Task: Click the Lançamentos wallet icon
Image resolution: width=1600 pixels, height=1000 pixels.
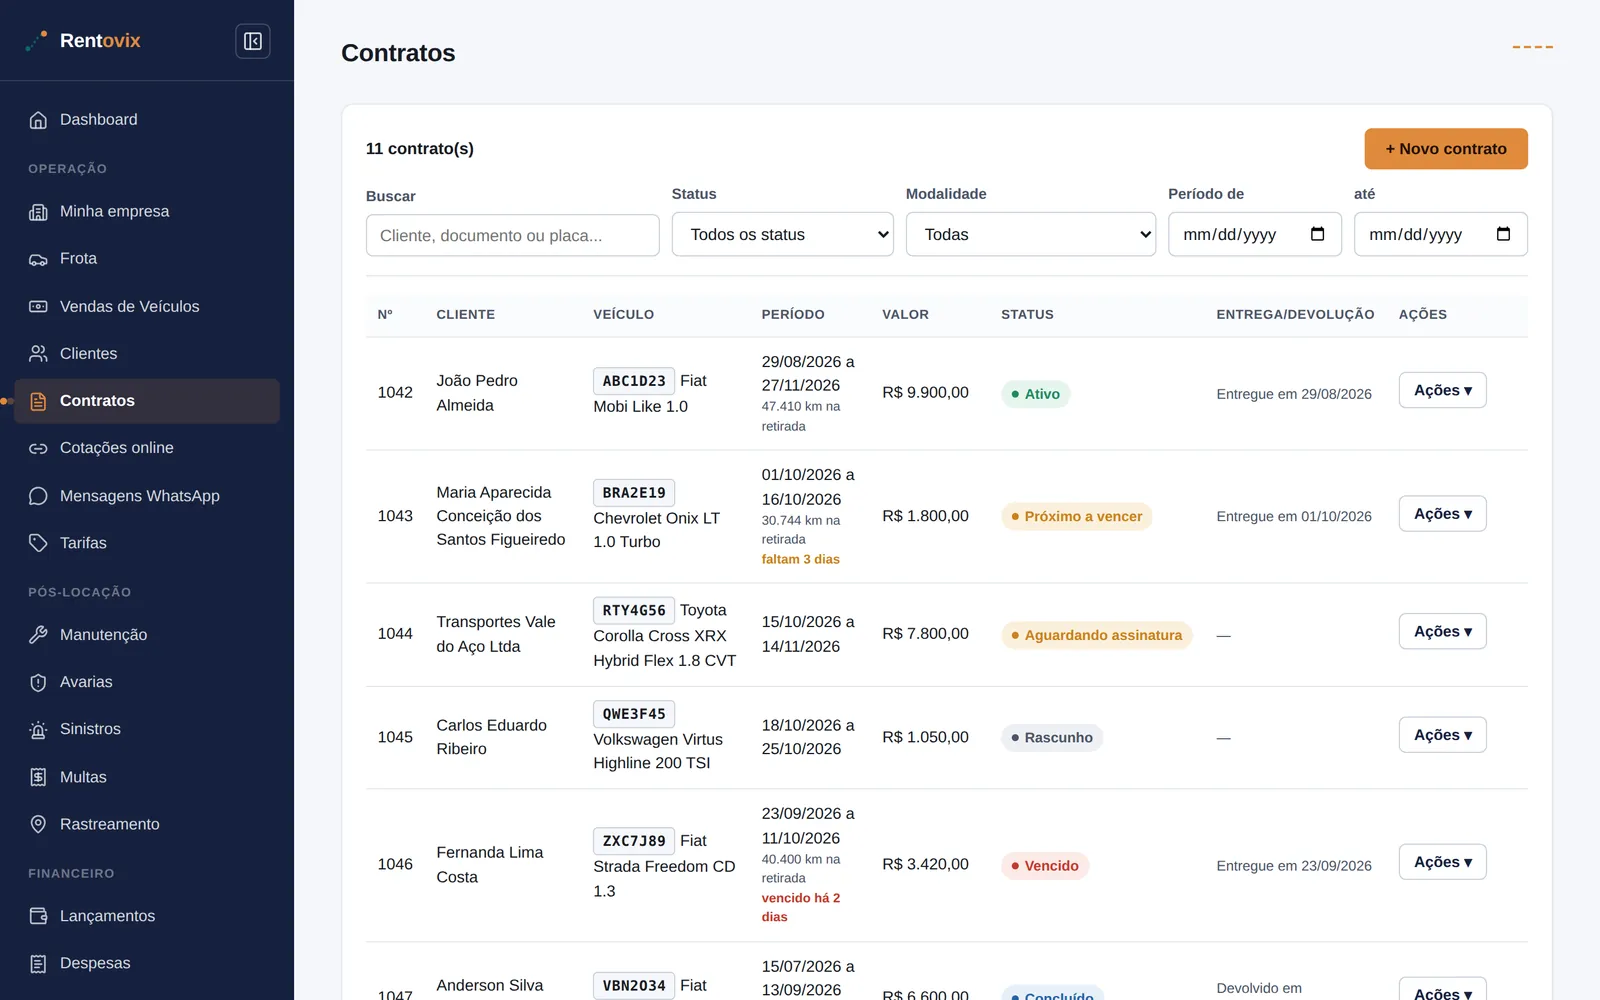Action: (x=38, y=916)
